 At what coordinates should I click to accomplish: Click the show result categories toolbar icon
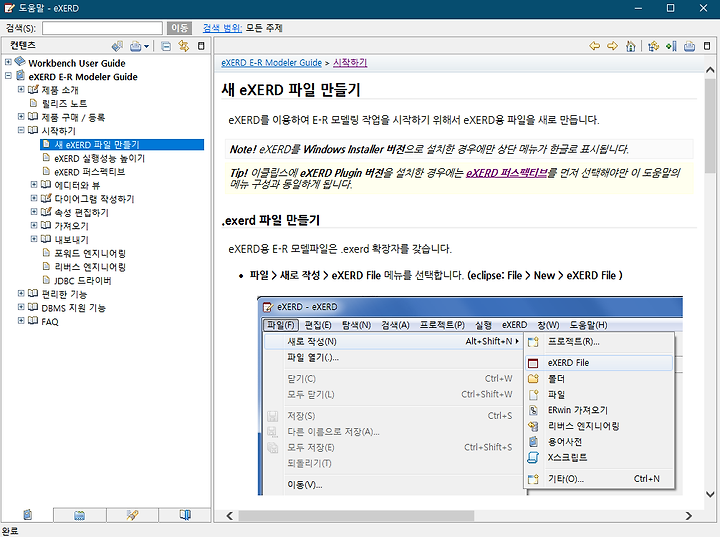click(118, 46)
